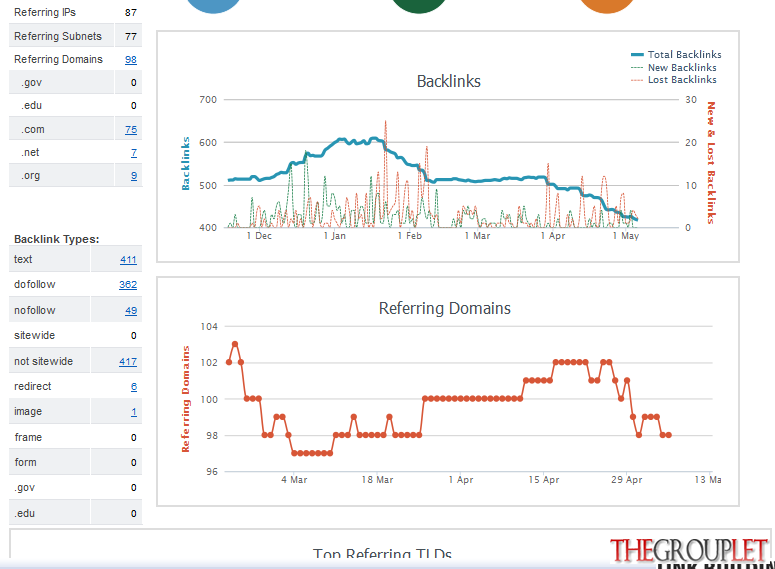775x569 pixels.
Task: Click the 1 Feb label on Backlinks axis
Action: pos(410,236)
